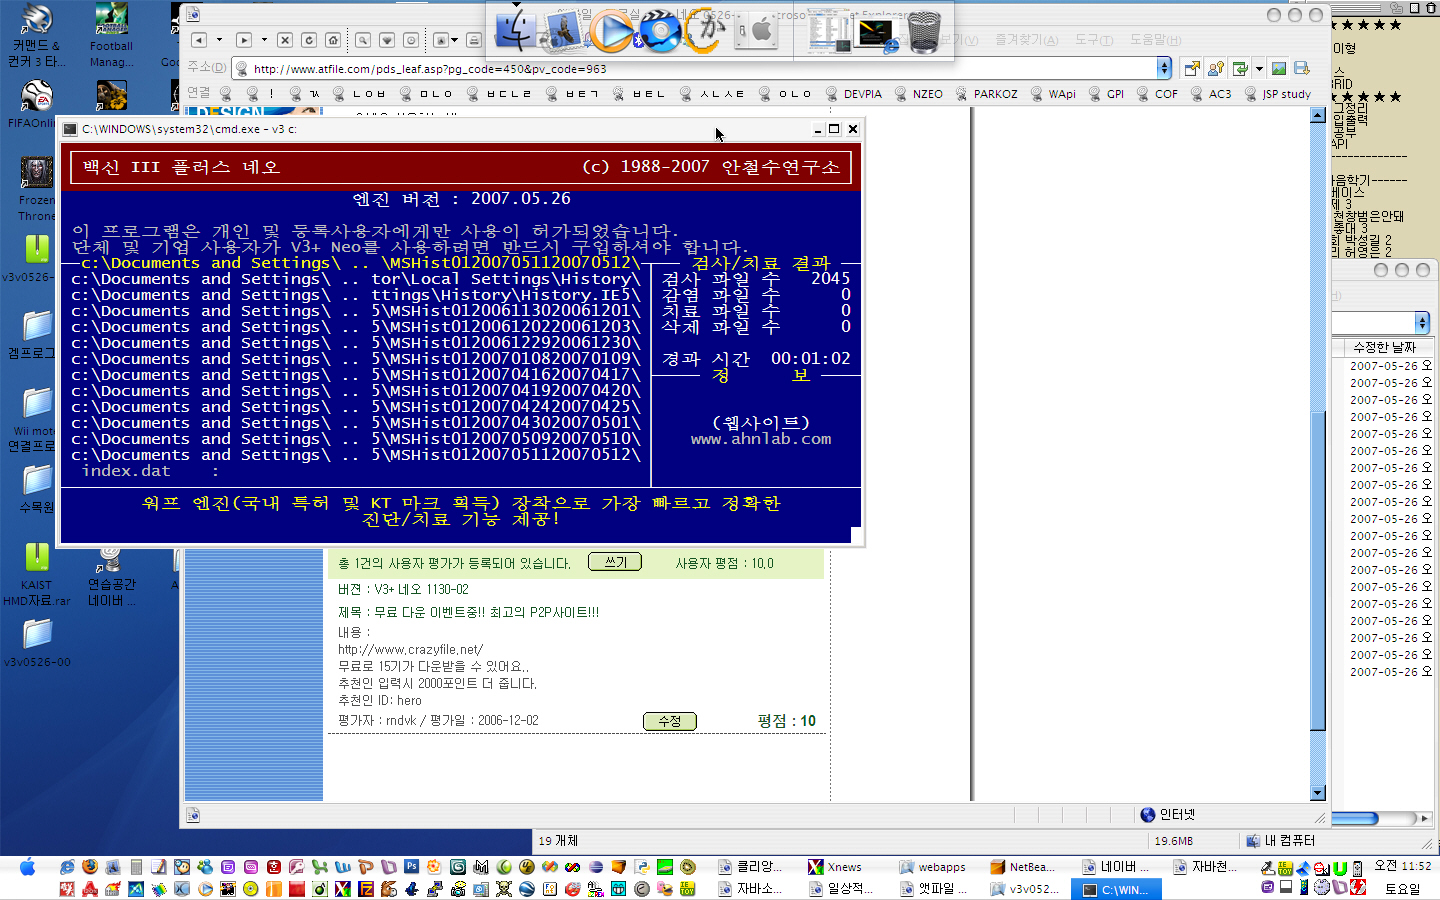Viewport: 1440px width, 900px height.
Task: Switch to the C:\WIN... cmd taskbar button
Action: [x=1117, y=889]
